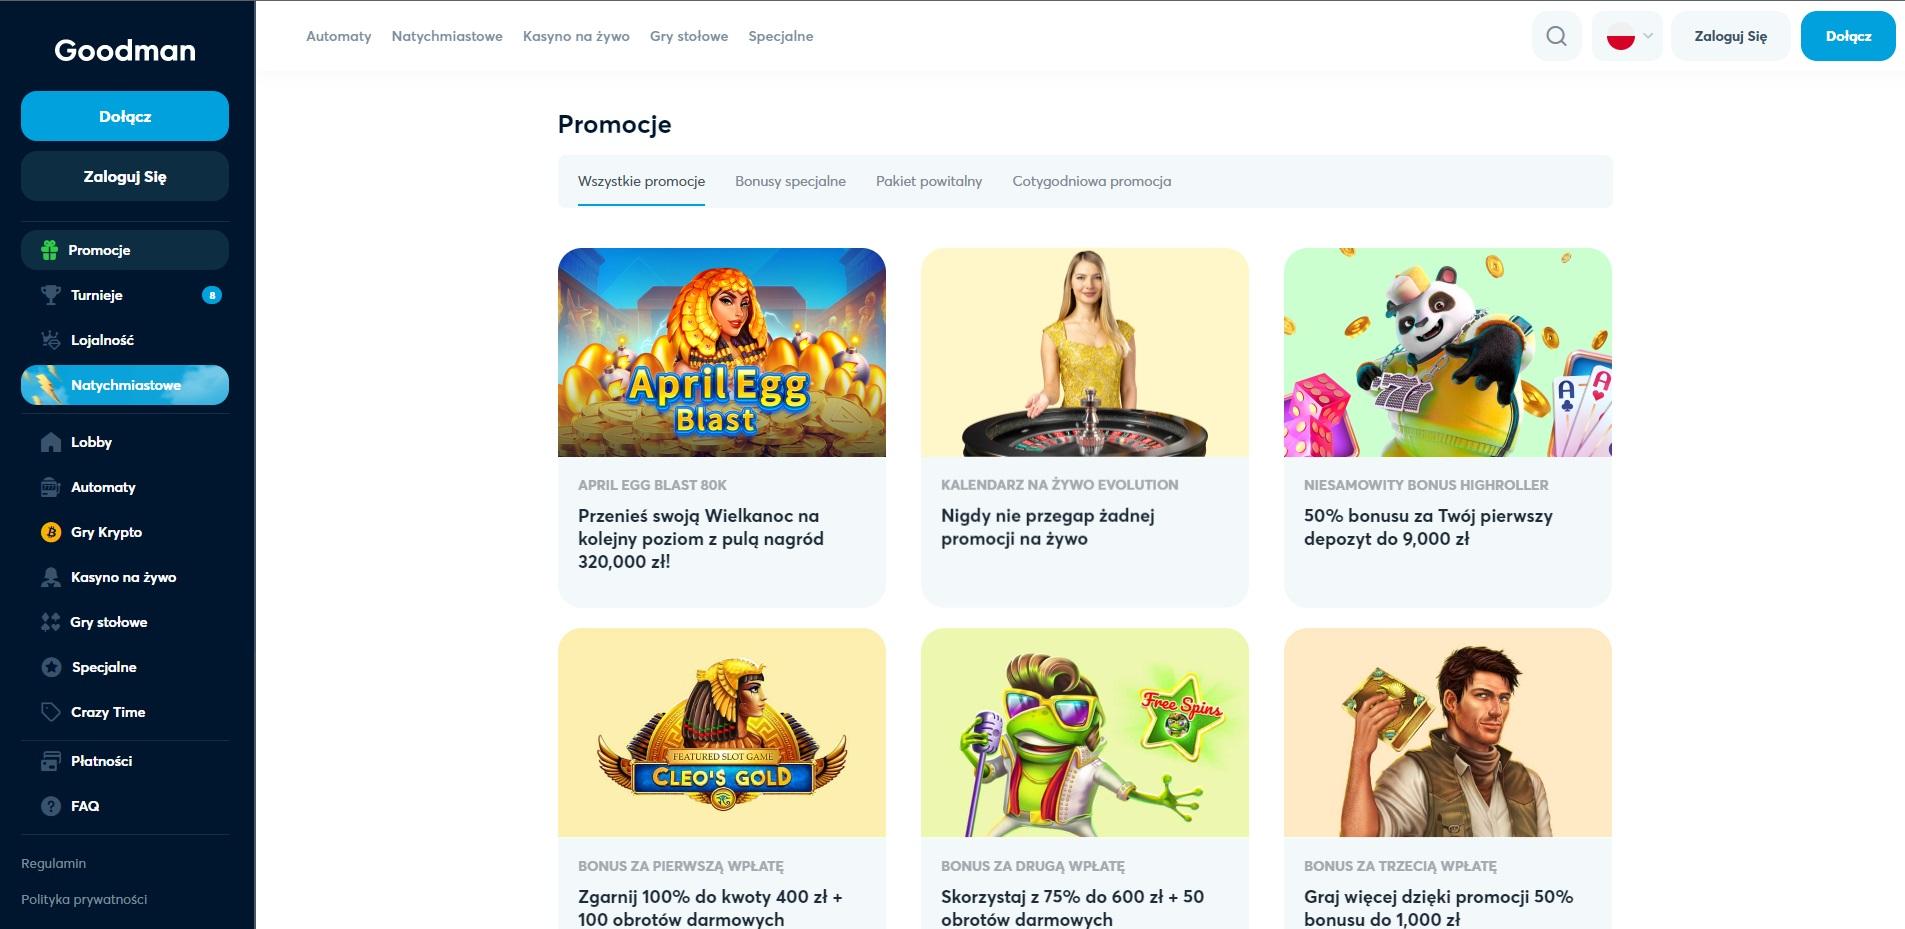Open the April Egg Blast promotion thumbnail
The image size is (1905, 929).
722,352
